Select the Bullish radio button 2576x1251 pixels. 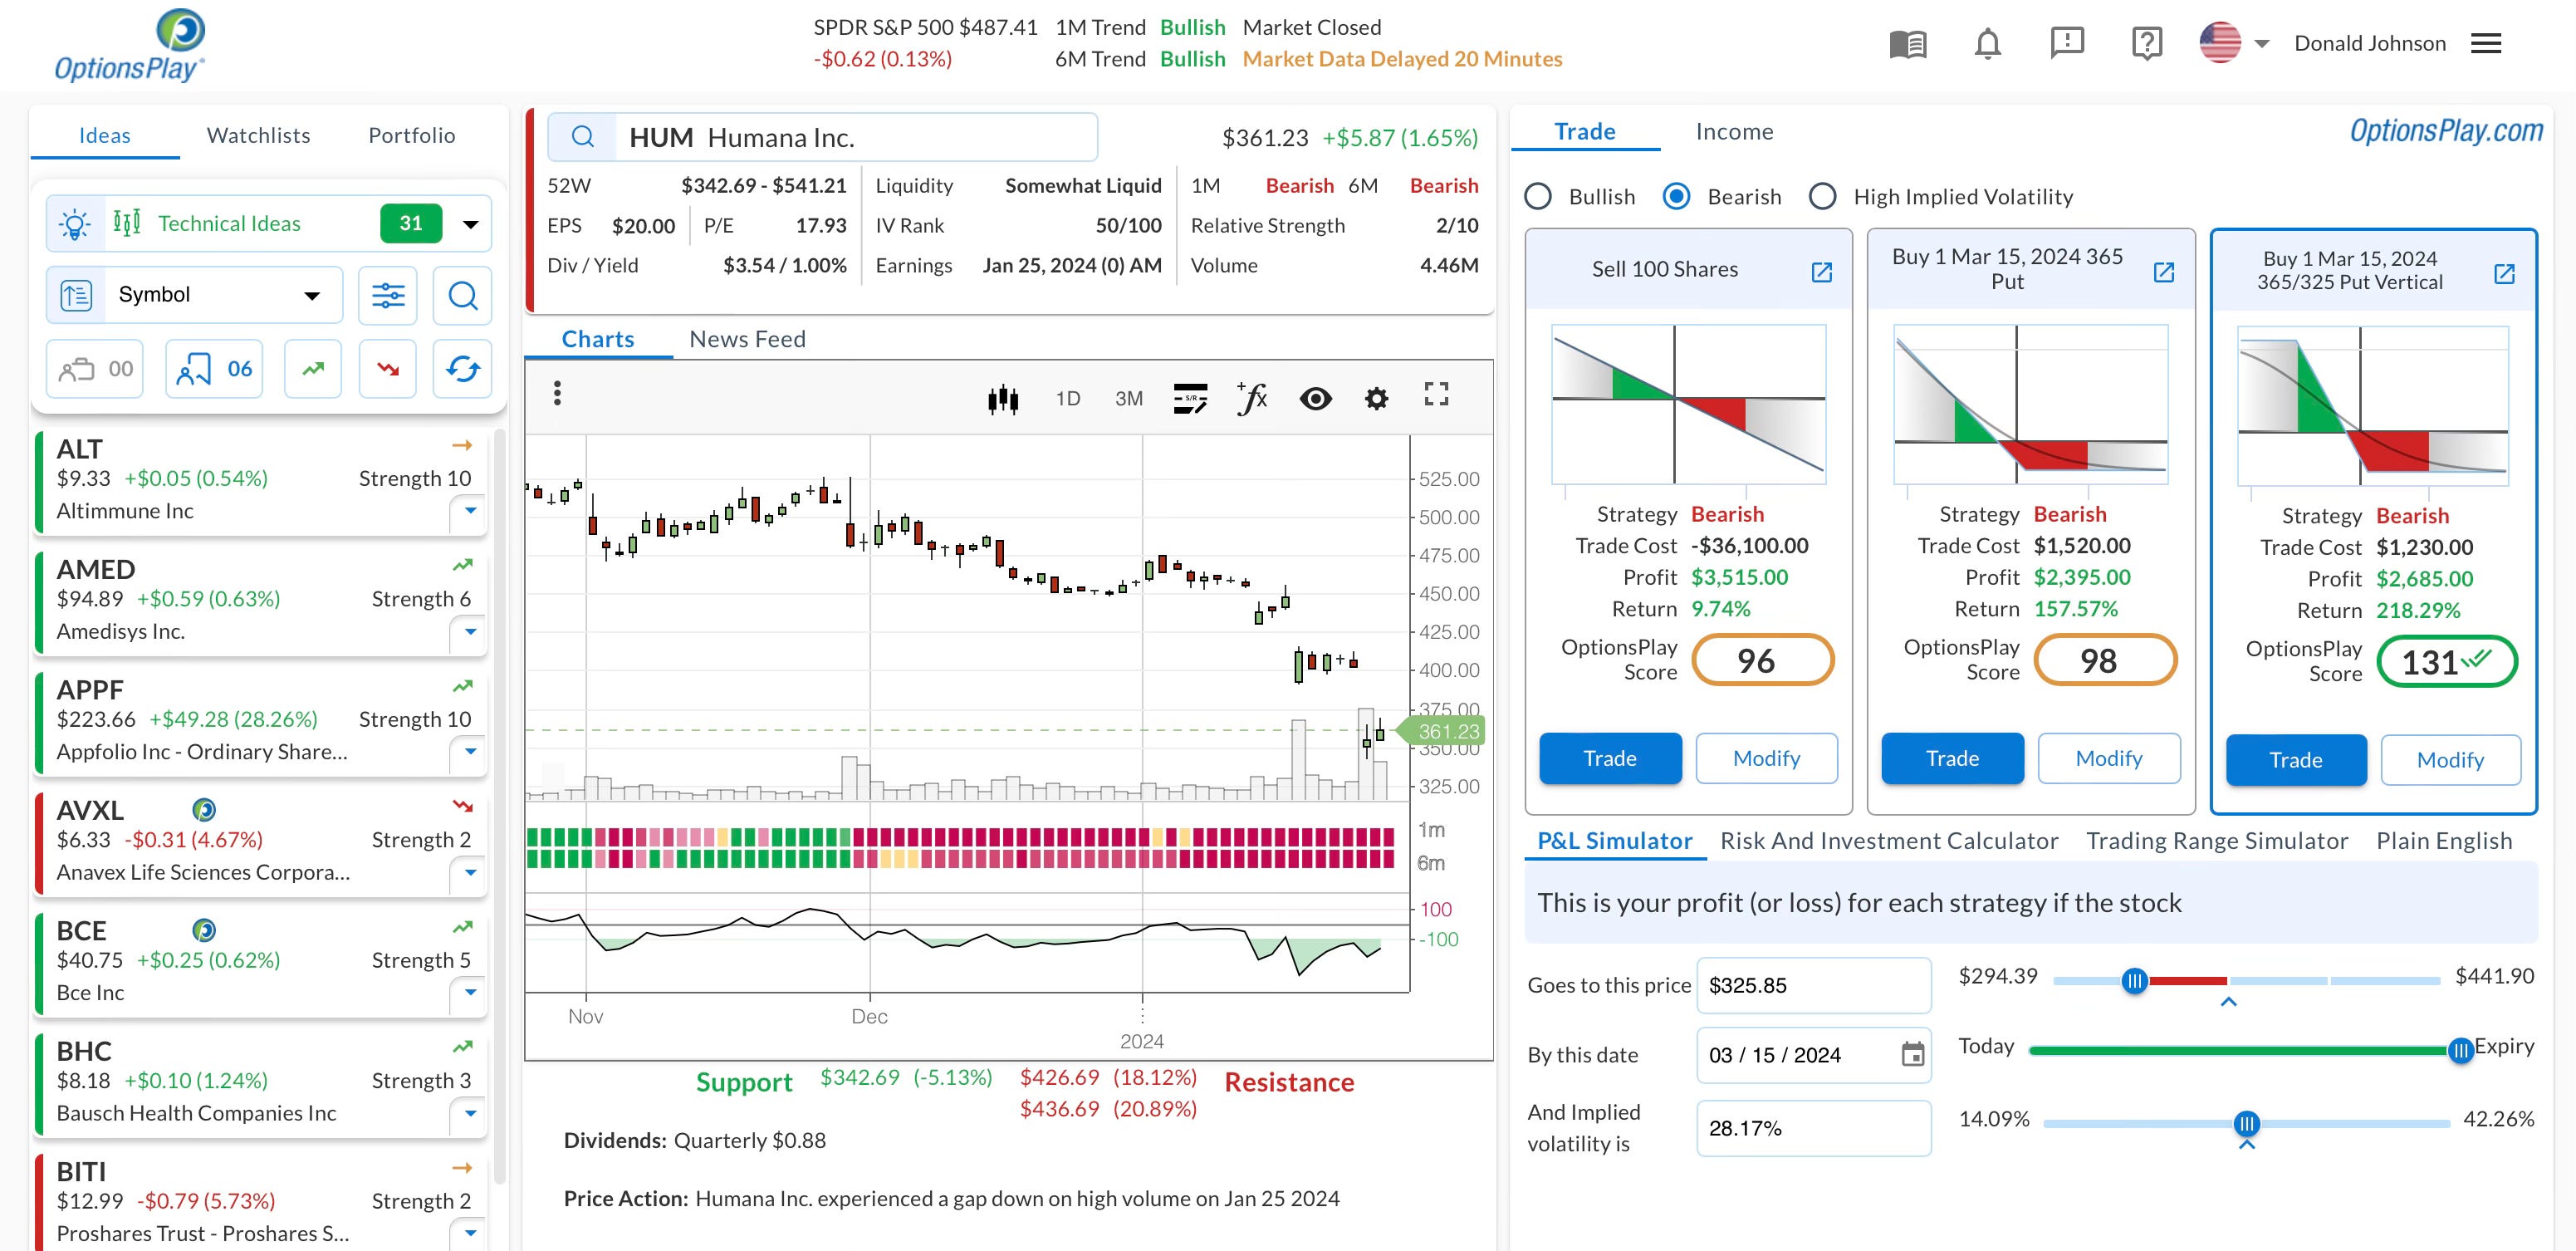point(1538,196)
